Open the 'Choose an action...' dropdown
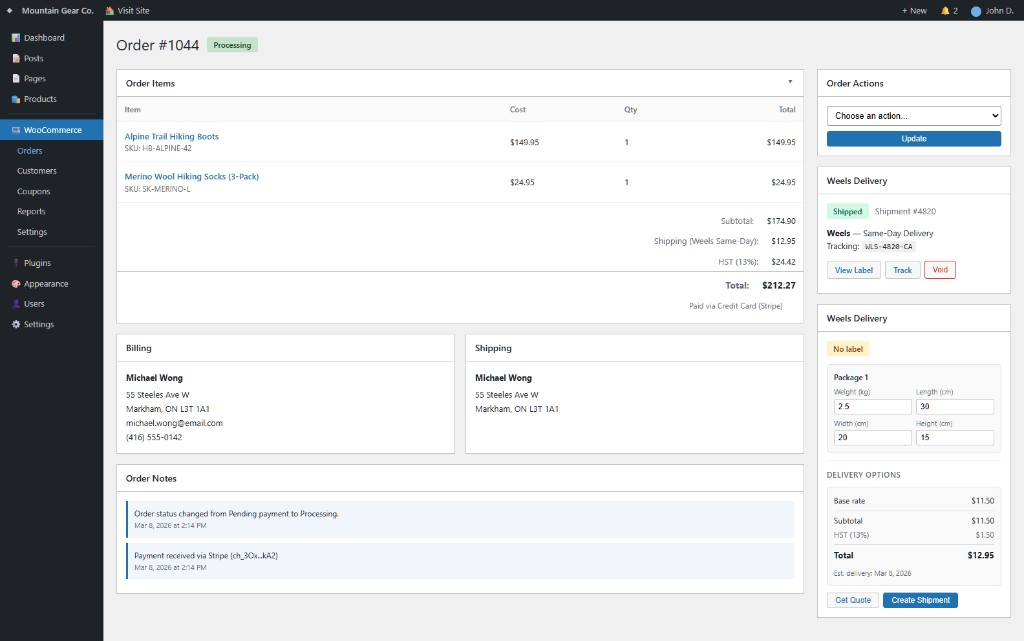 pos(914,115)
